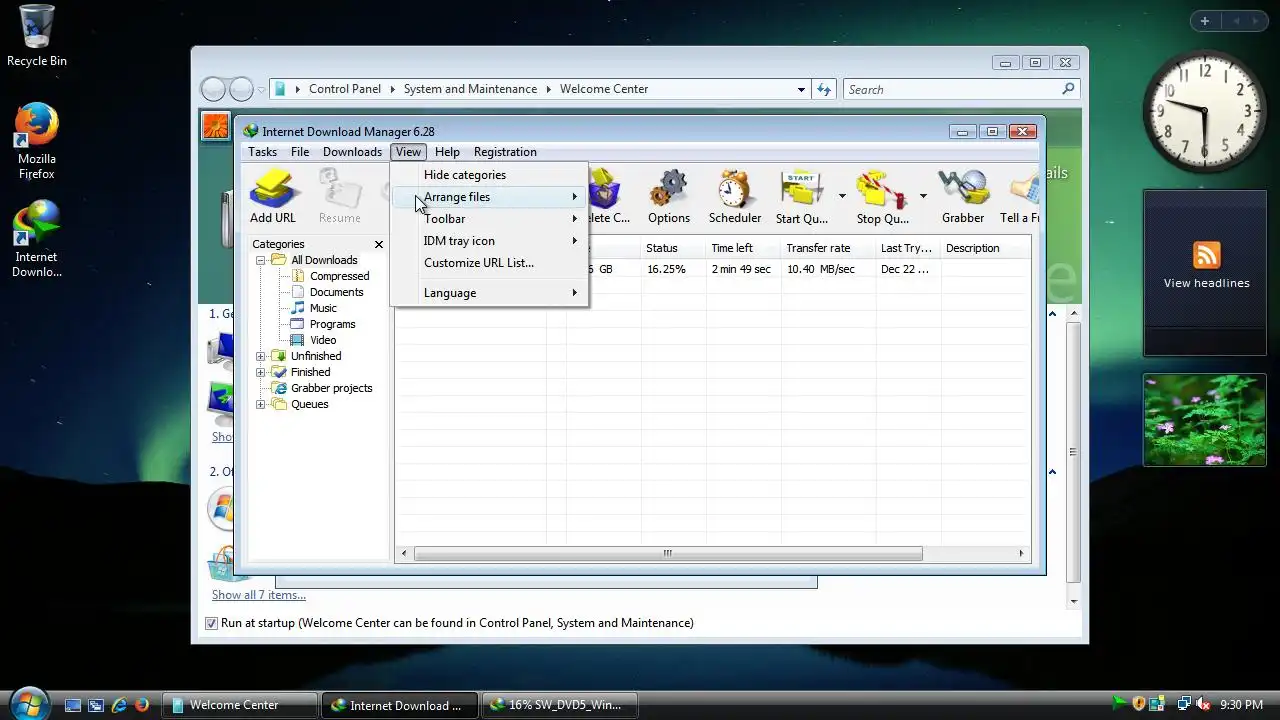Open Language submenu

coord(490,293)
